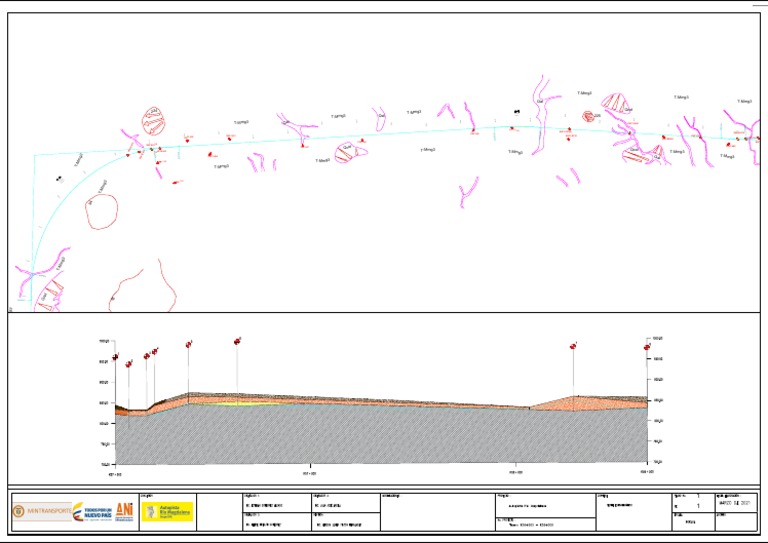Select the first borehole marker at profile left edge
This screenshot has width=768, height=543.
(116, 357)
